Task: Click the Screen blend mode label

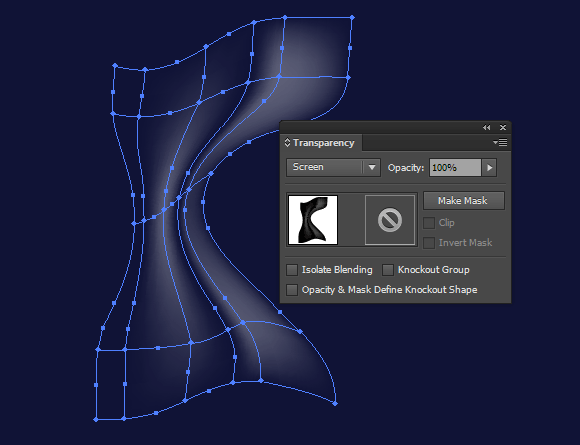Action: 308,167
